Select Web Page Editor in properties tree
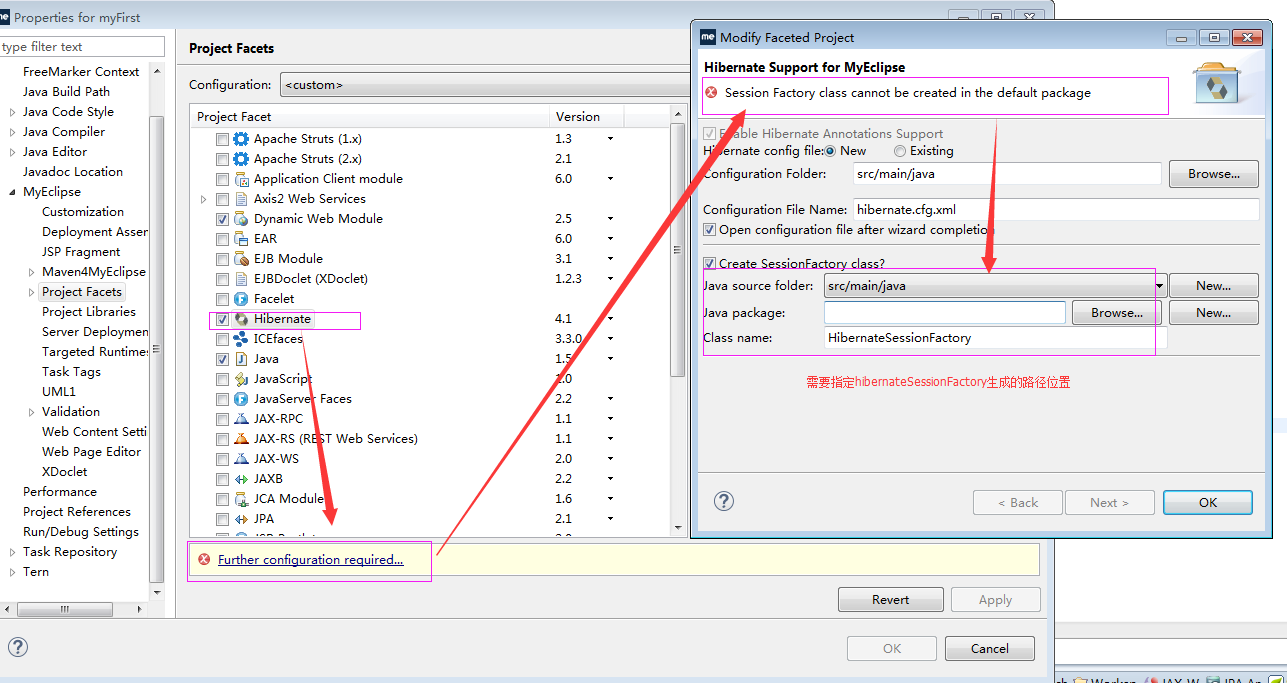Viewport: 1287px width, 683px height. click(x=91, y=452)
